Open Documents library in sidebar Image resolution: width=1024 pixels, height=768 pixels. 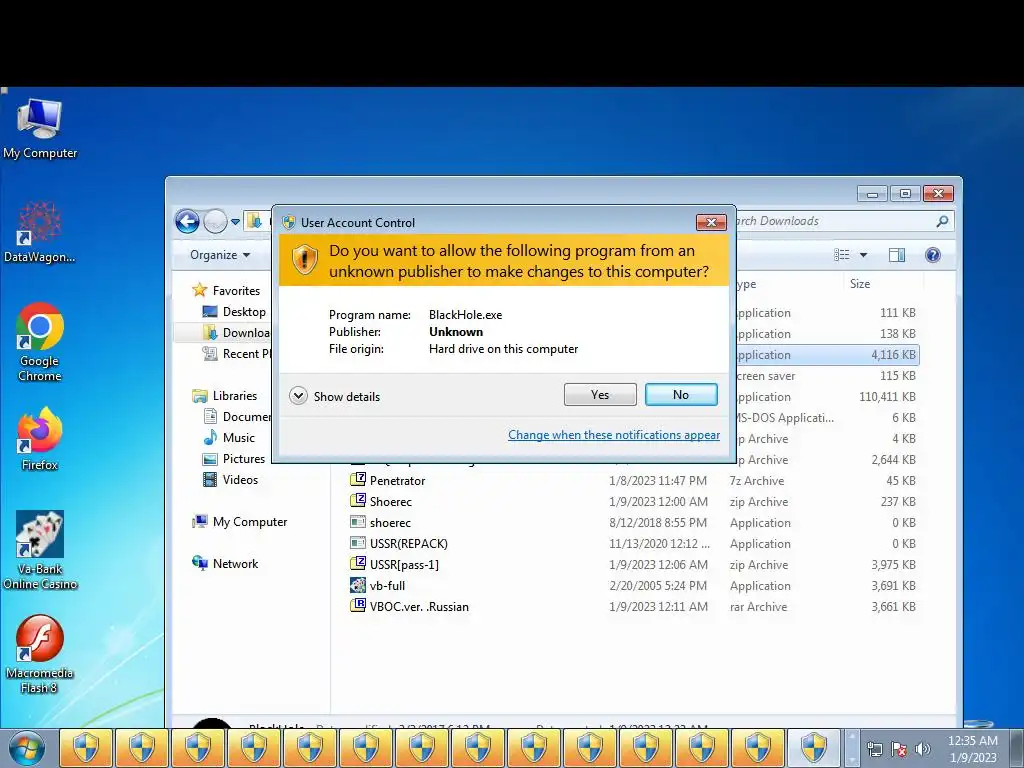pos(237,417)
